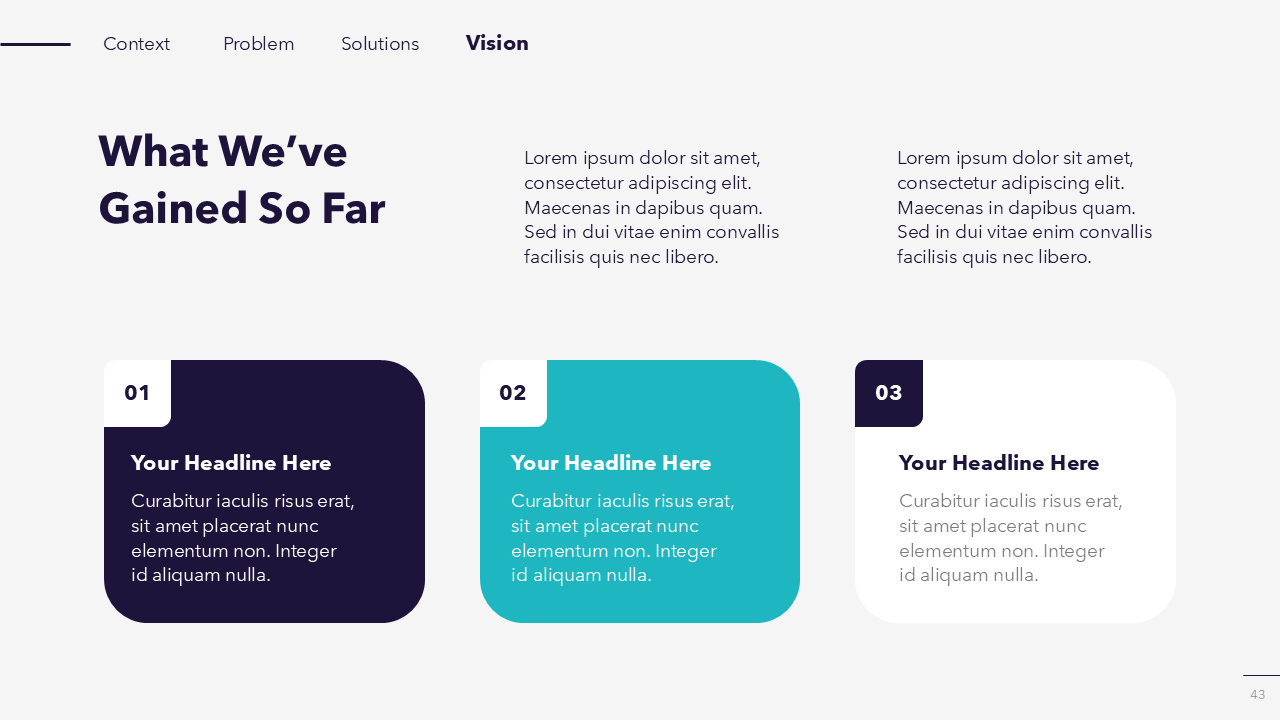1280x720 pixels.
Task: Open the Context section tab
Action: [x=137, y=44]
